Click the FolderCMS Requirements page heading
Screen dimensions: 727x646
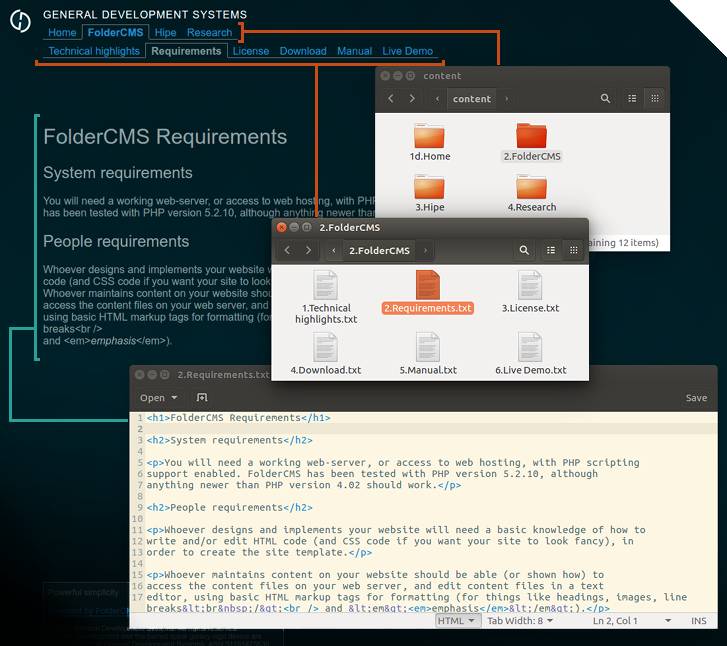[165, 137]
